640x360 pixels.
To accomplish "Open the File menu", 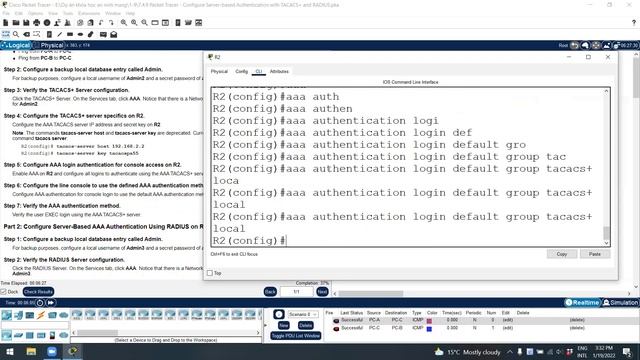I will click(6, 13).
